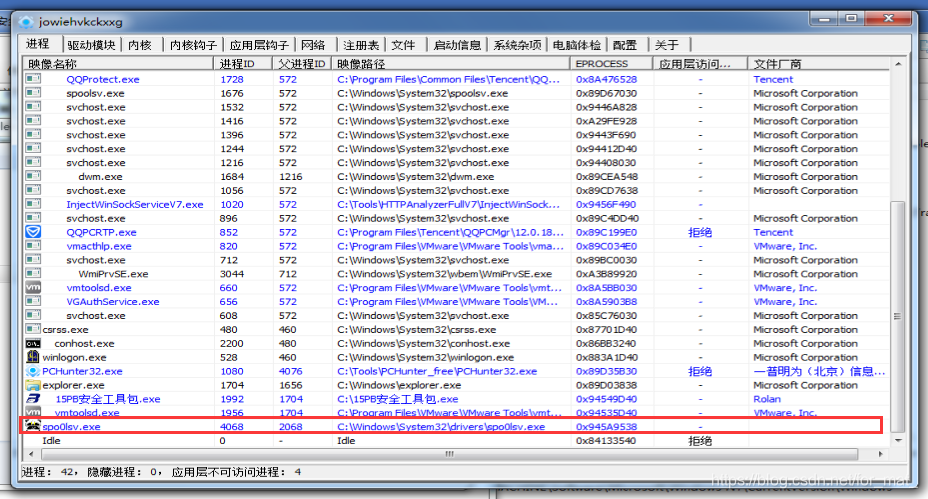Click the dwm.exe process icon

(x=33, y=176)
